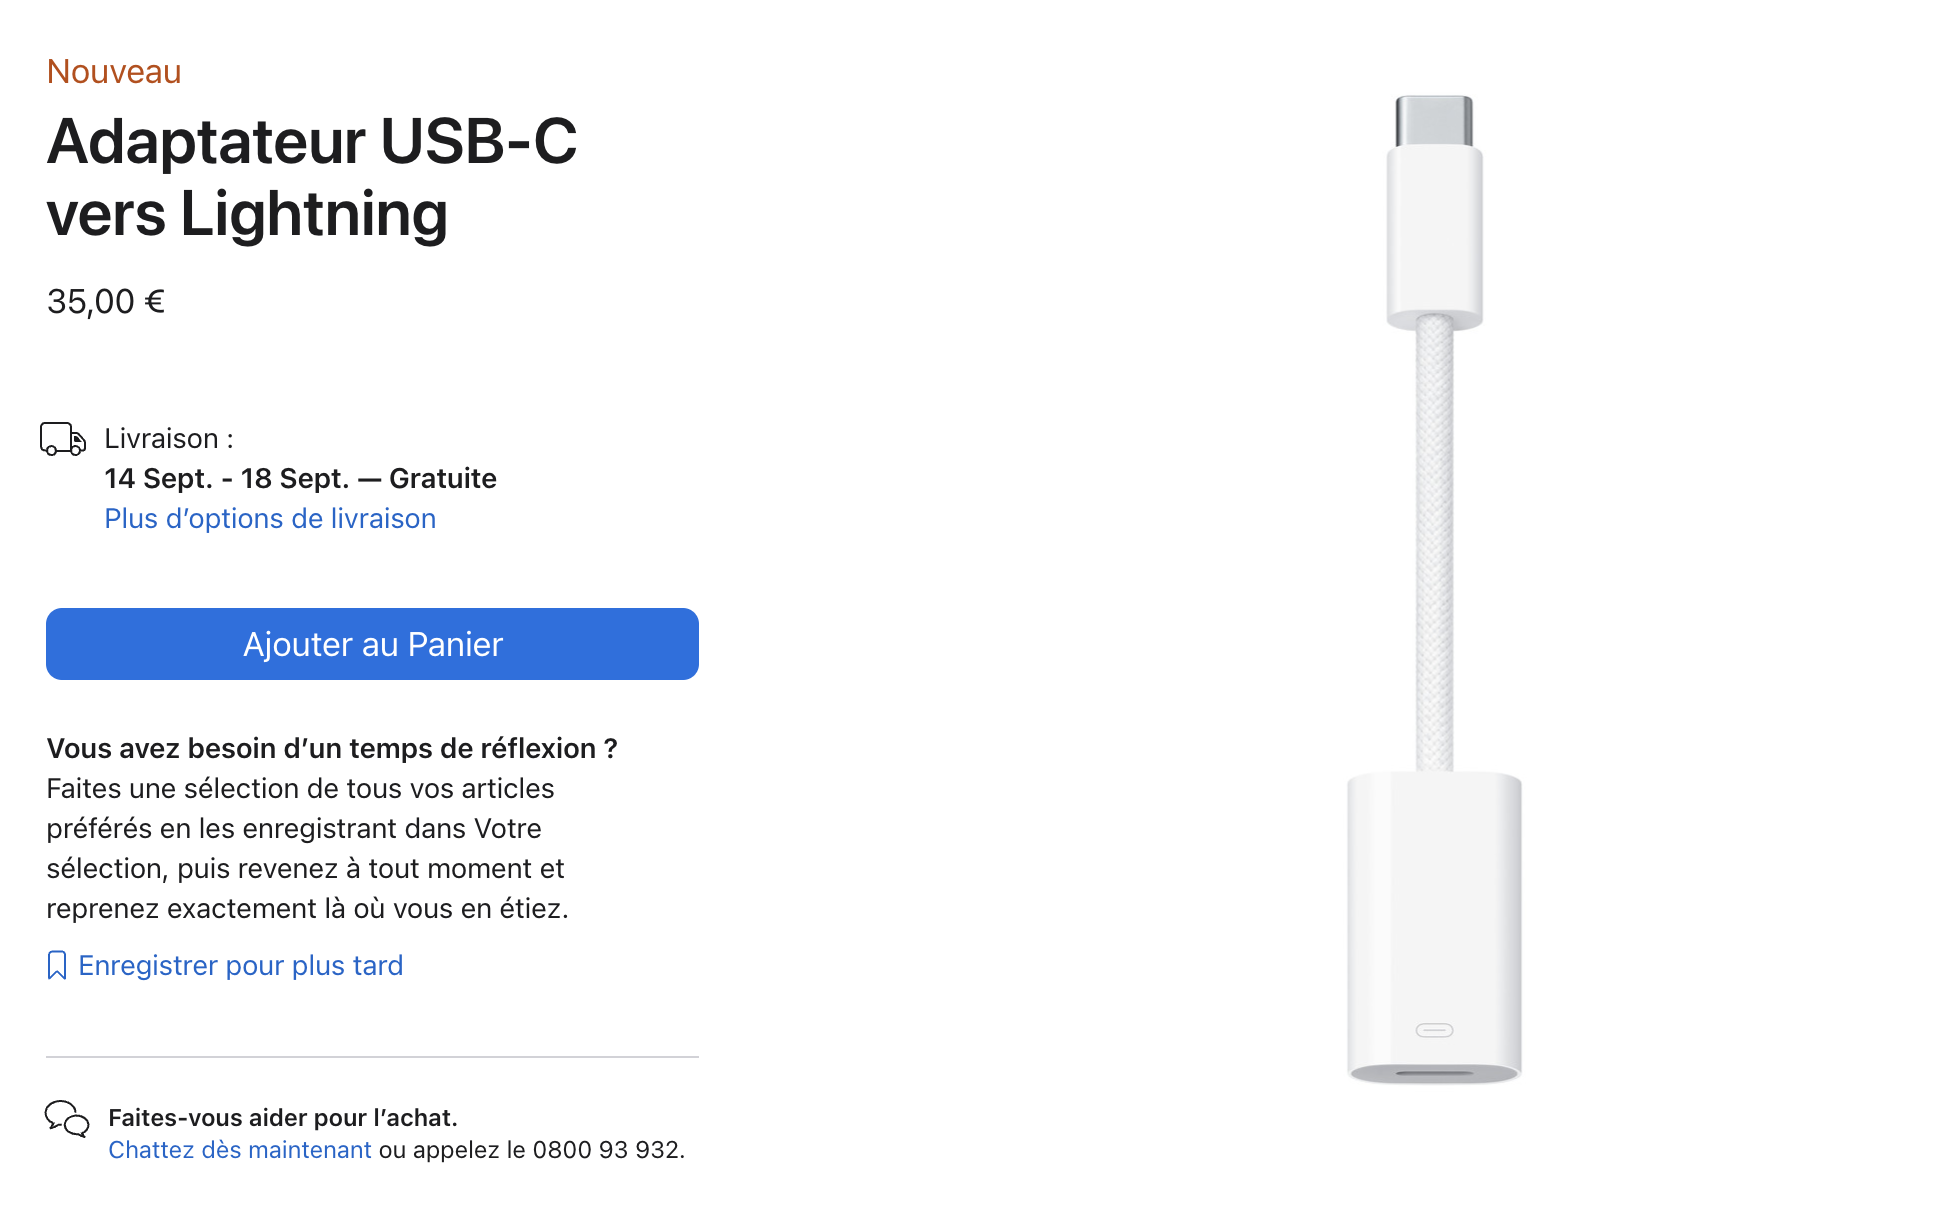Start chat with Chattez dès maintenant
1946x1208 pixels.
tap(240, 1150)
